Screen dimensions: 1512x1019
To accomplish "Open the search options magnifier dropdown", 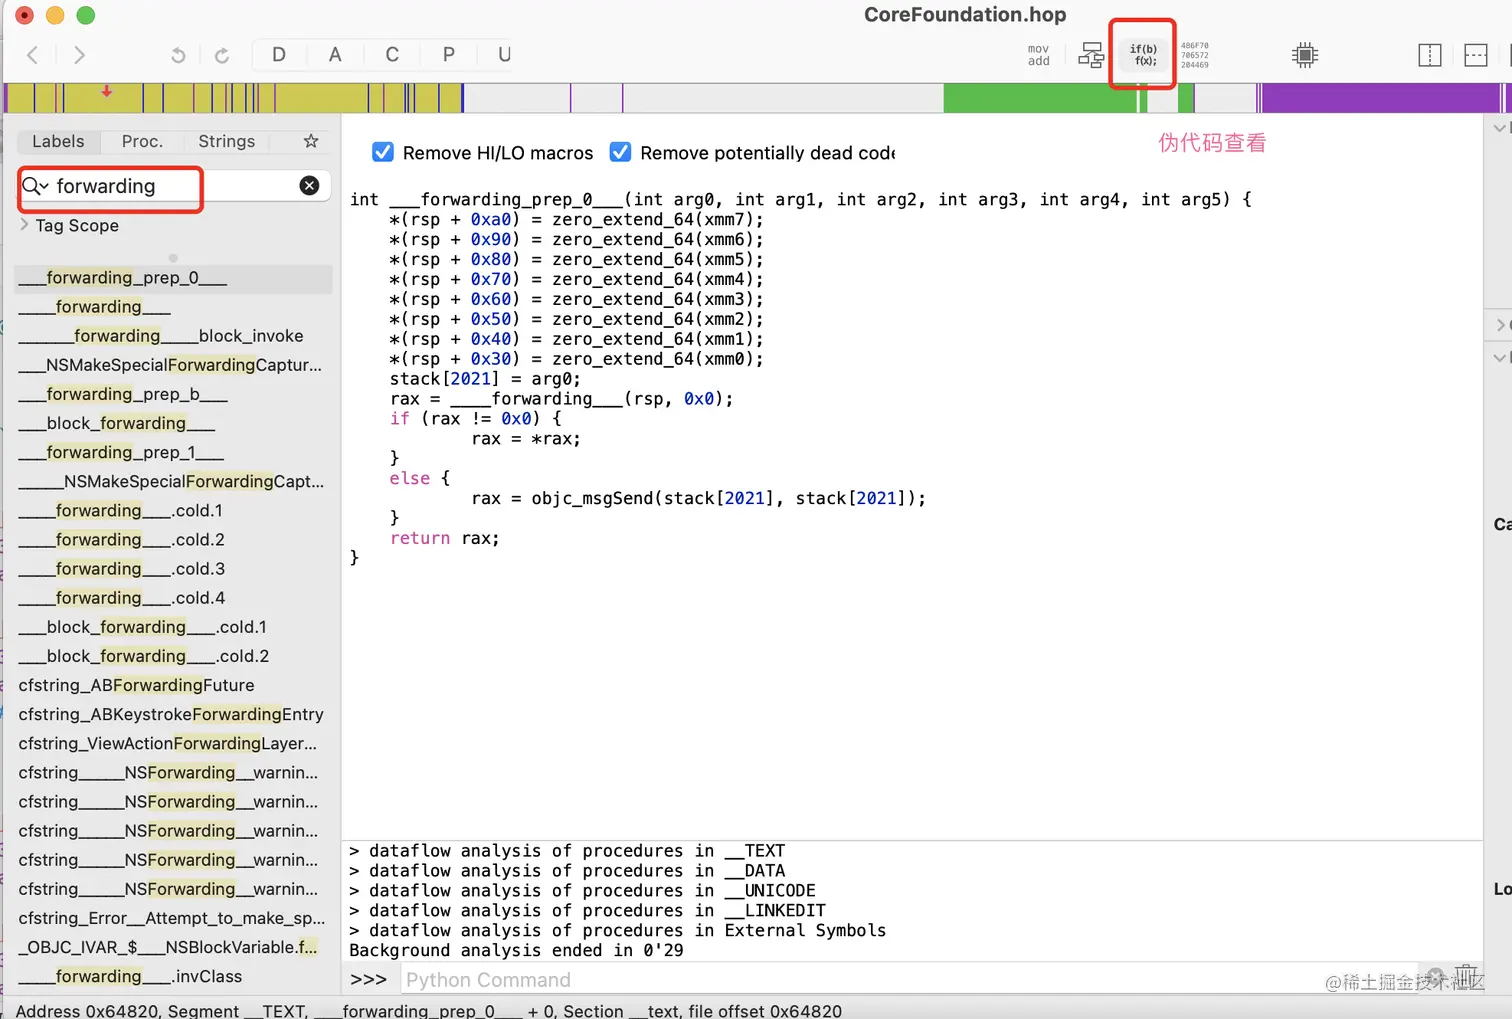I will coord(35,186).
